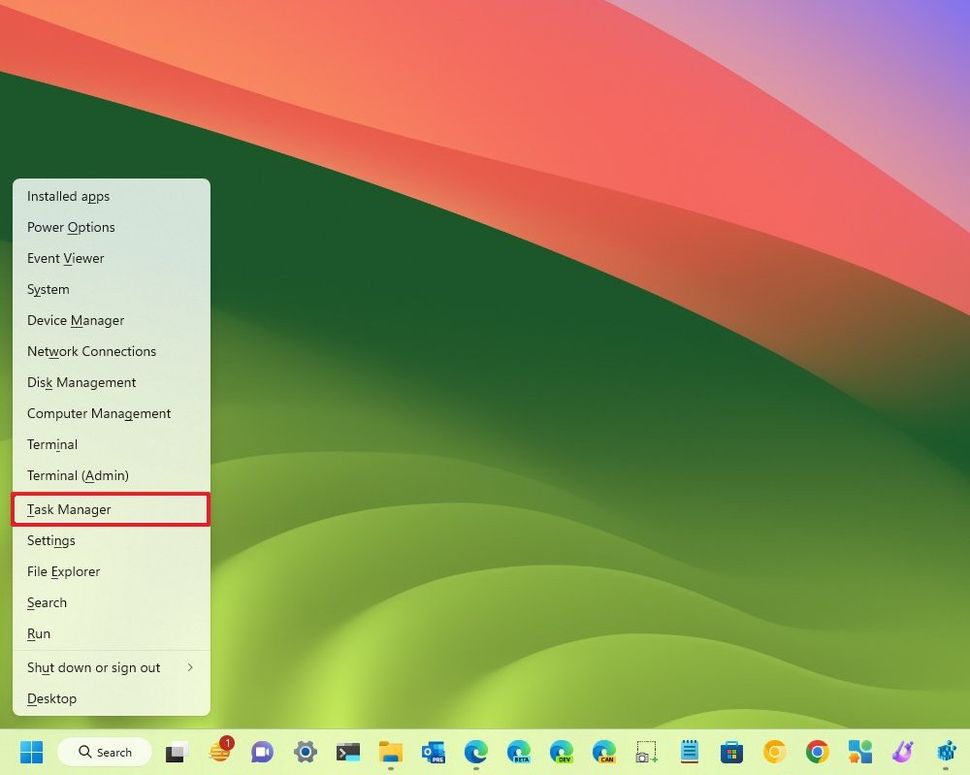Open Chrome Canary from the taskbar

(775, 751)
